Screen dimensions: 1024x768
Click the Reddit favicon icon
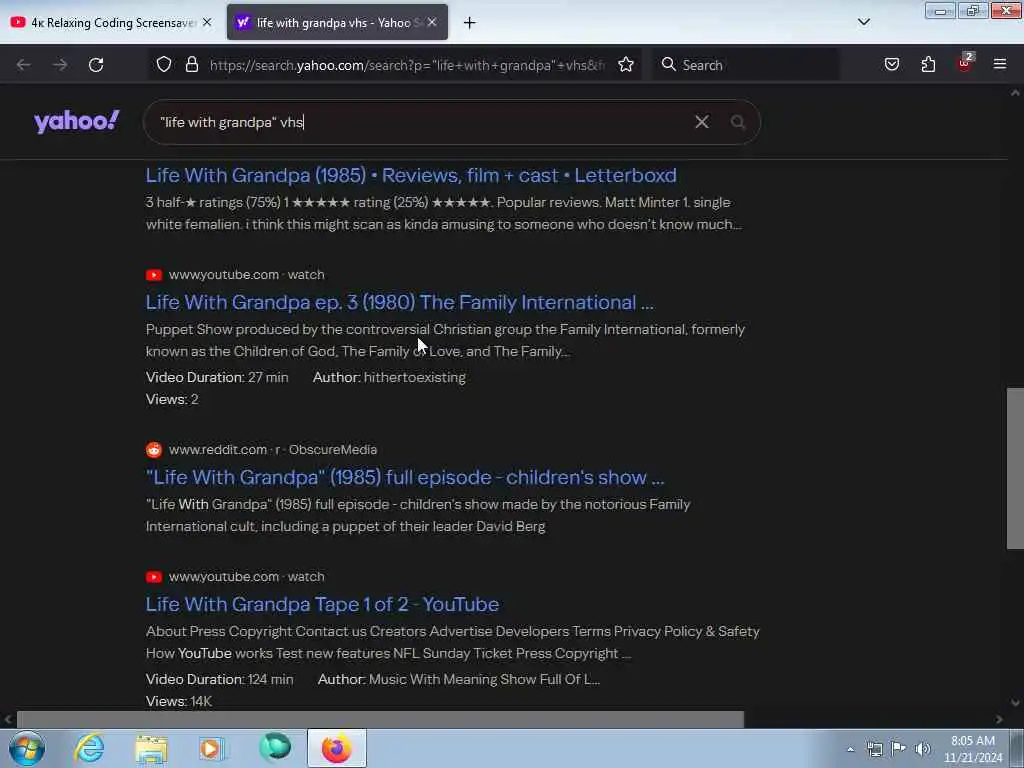coord(153,449)
